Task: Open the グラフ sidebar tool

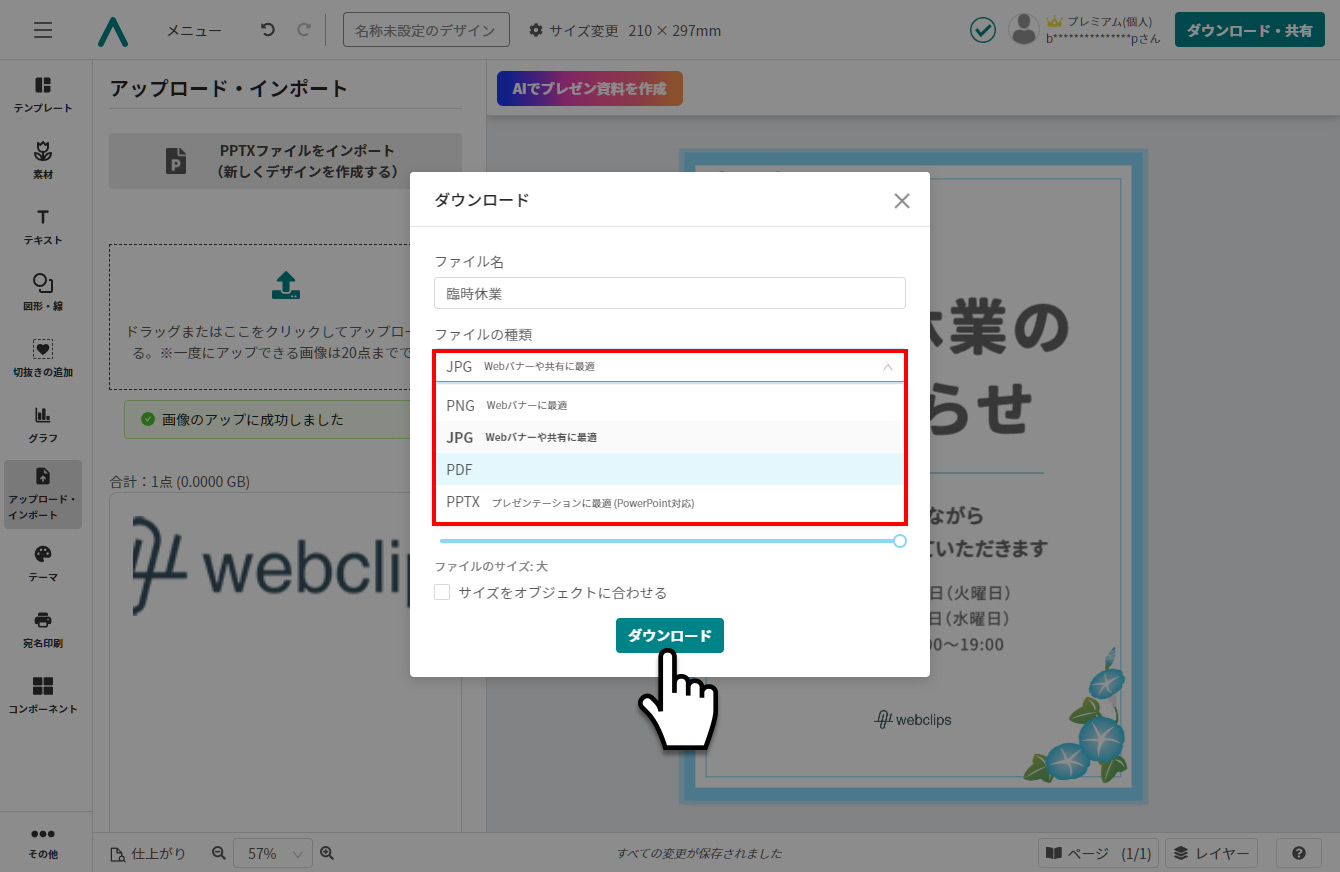Action: click(43, 424)
